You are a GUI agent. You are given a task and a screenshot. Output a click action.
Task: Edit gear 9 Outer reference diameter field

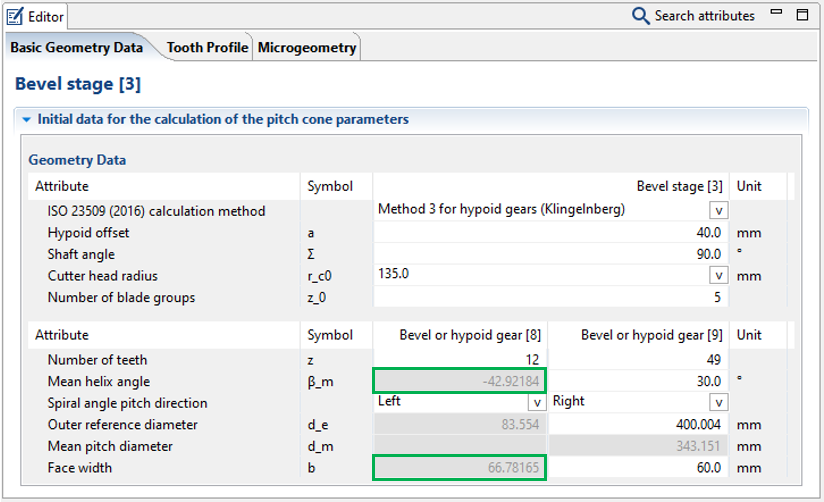click(x=640, y=424)
